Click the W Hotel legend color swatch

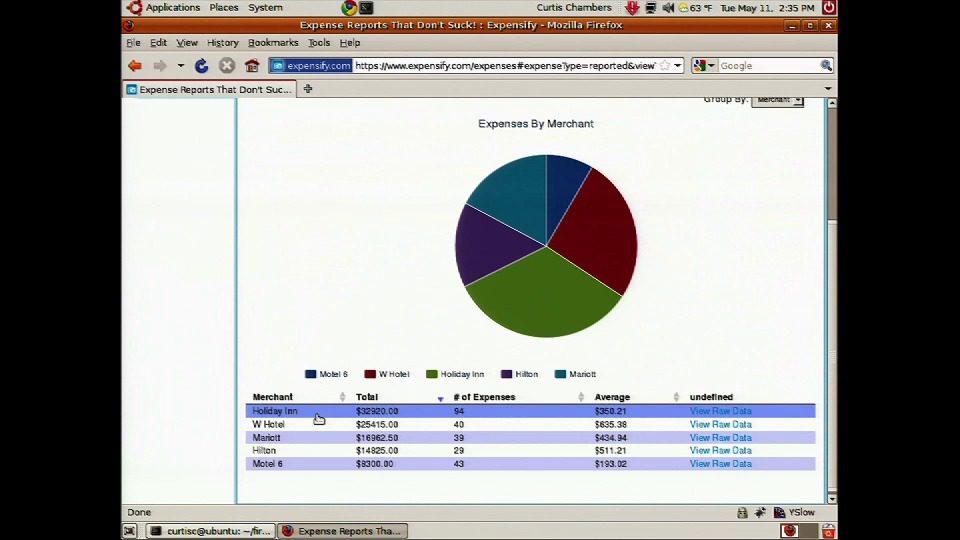[x=370, y=374]
